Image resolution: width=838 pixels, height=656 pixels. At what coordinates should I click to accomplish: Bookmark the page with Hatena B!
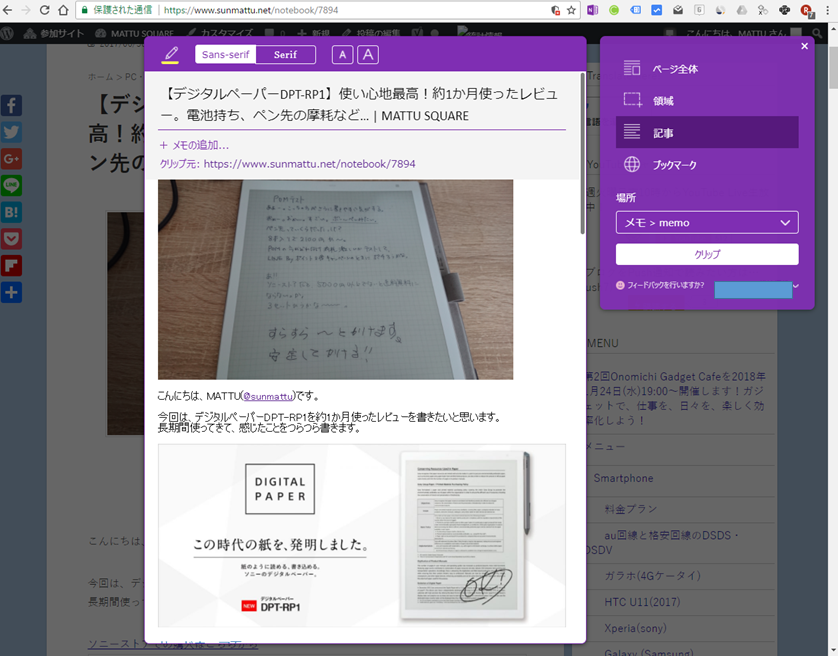tap(11, 212)
